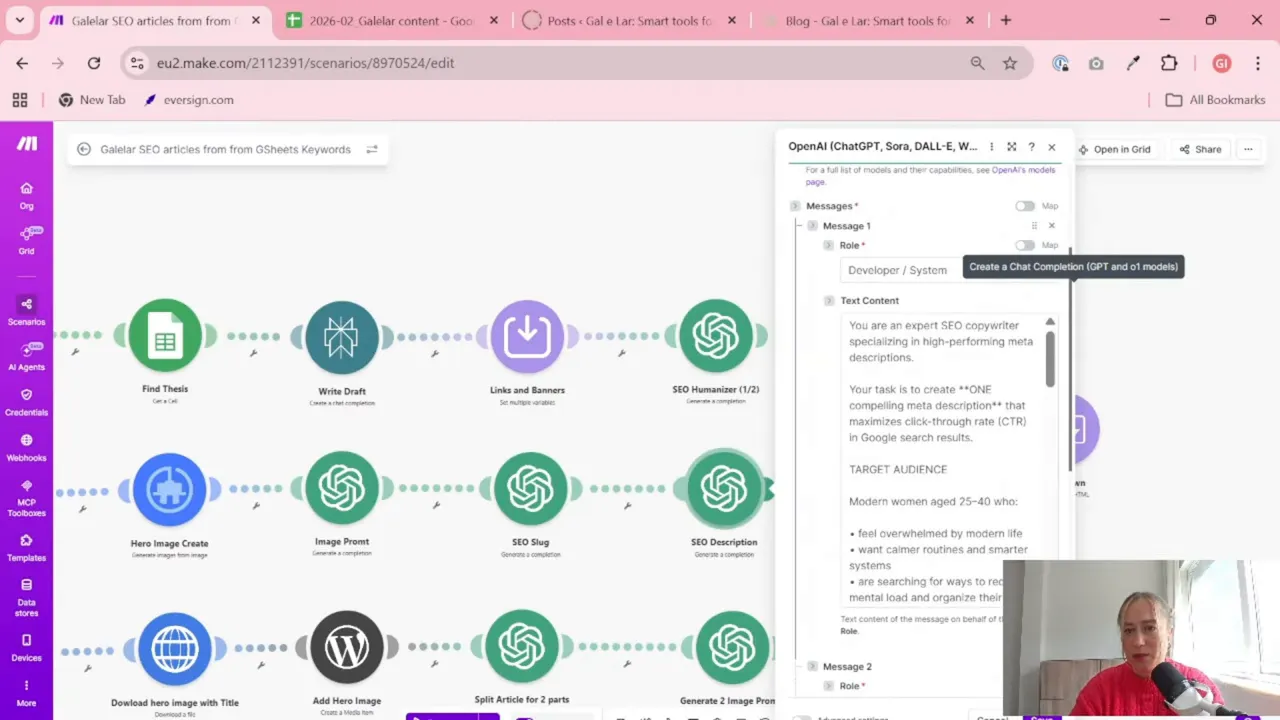Image resolution: width=1280 pixels, height=720 pixels.
Task: Open the Write Draft module
Action: [x=342, y=336]
